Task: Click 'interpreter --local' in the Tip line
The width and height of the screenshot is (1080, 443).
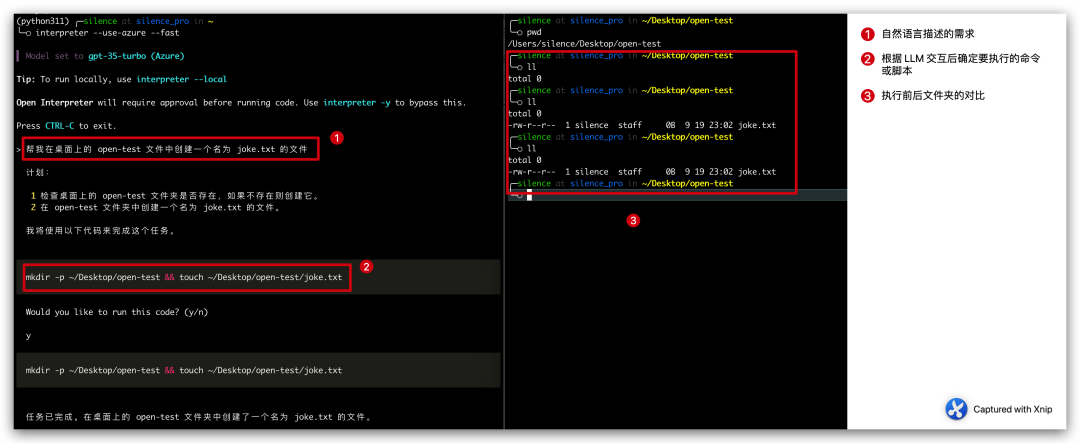Action: pyautogui.click(x=181, y=79)
